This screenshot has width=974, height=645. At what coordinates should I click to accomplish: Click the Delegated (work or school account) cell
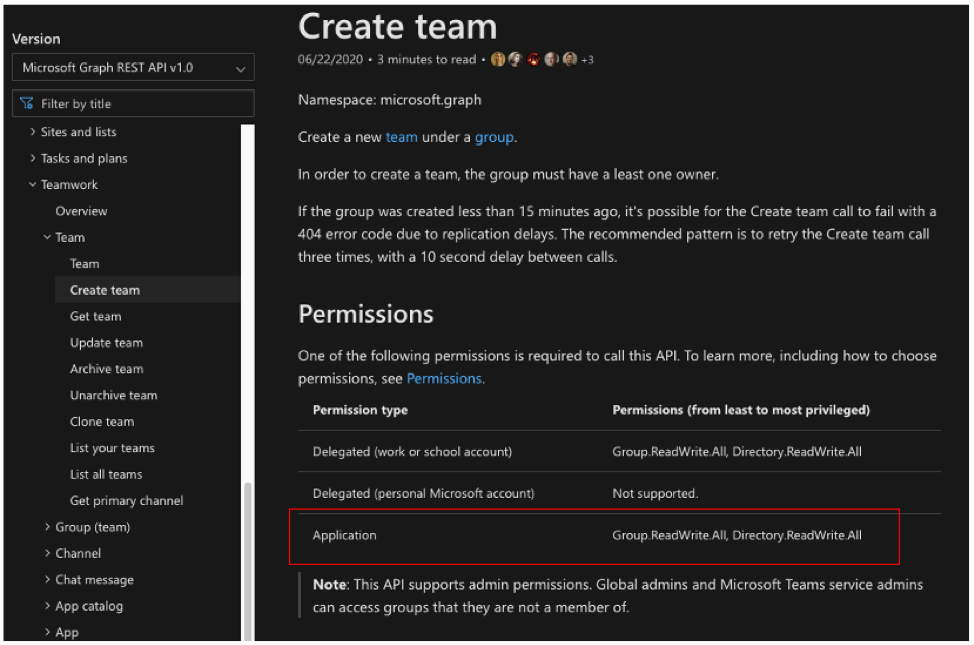412,452
